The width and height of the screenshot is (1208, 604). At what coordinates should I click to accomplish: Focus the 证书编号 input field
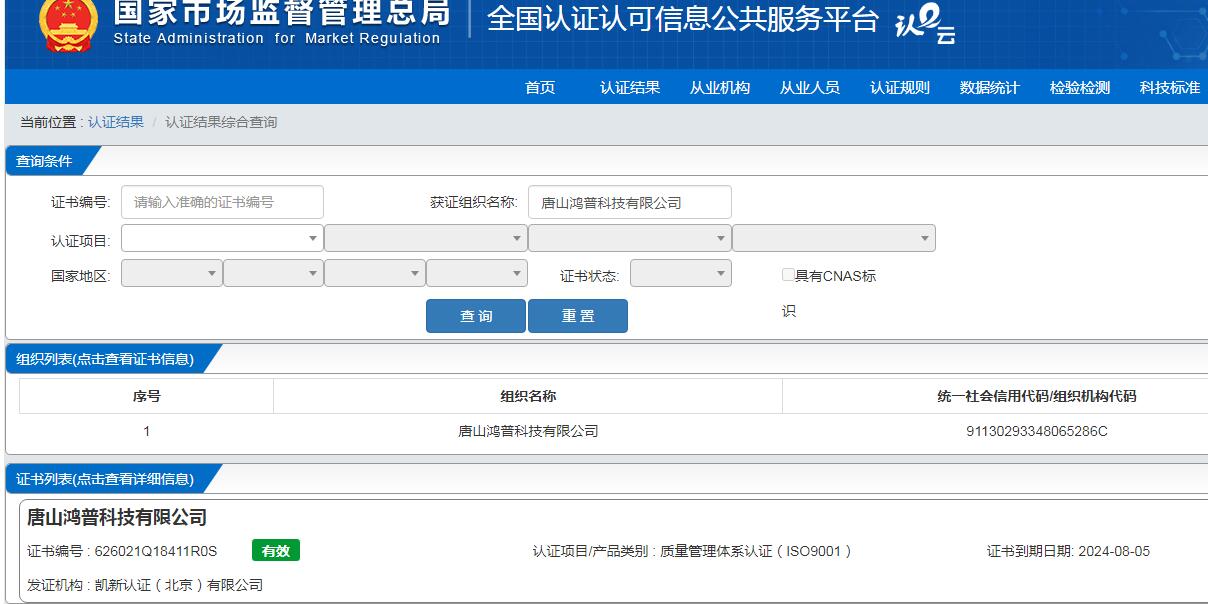[222, 202]
